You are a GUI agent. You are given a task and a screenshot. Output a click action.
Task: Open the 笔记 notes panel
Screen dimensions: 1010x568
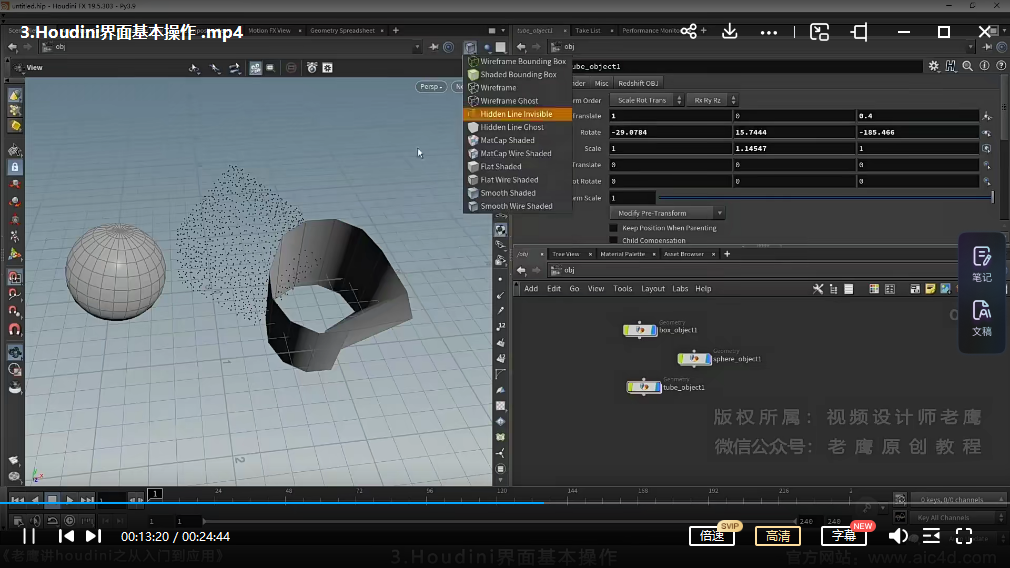tap(982, 264)
